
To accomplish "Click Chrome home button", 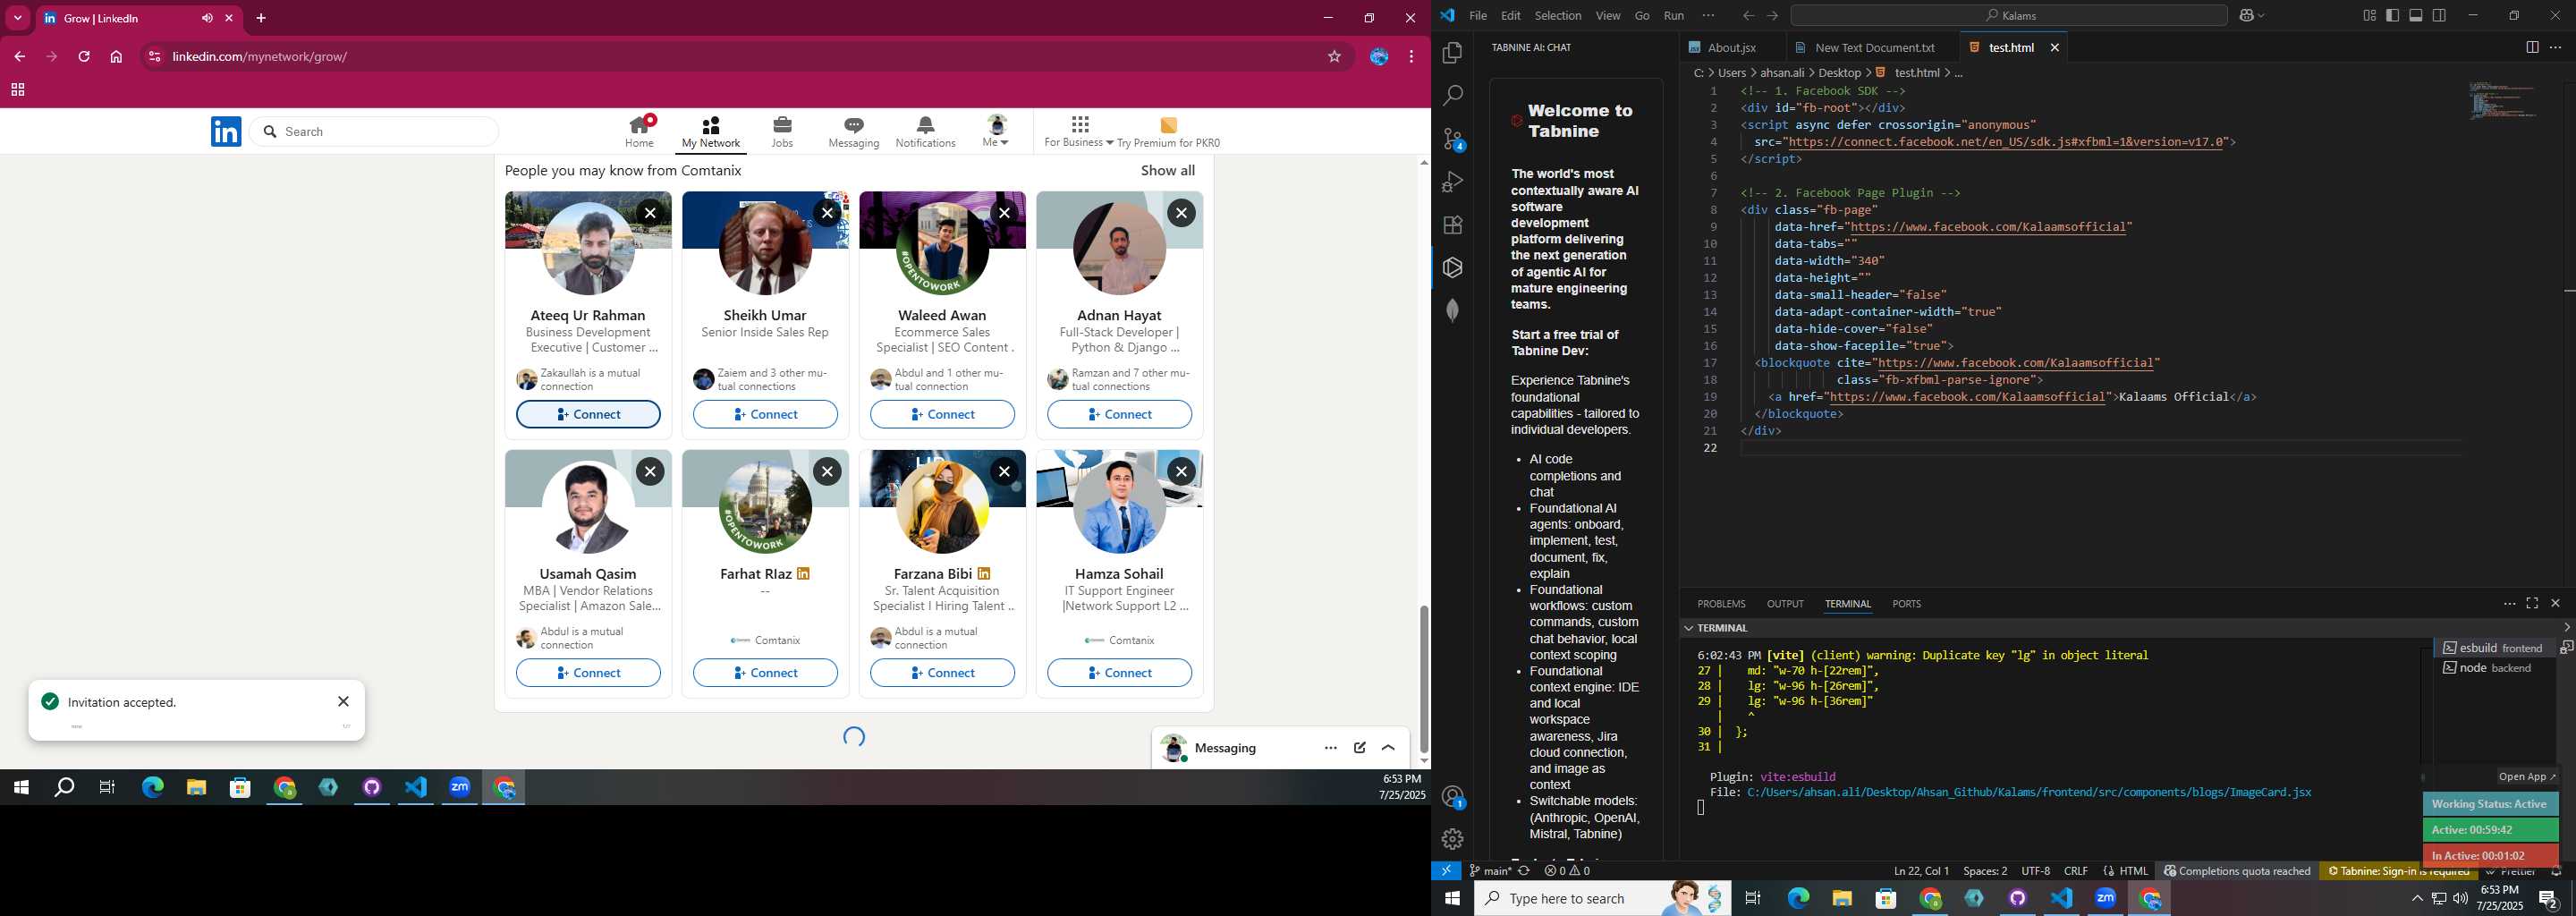I will point(116,57).
